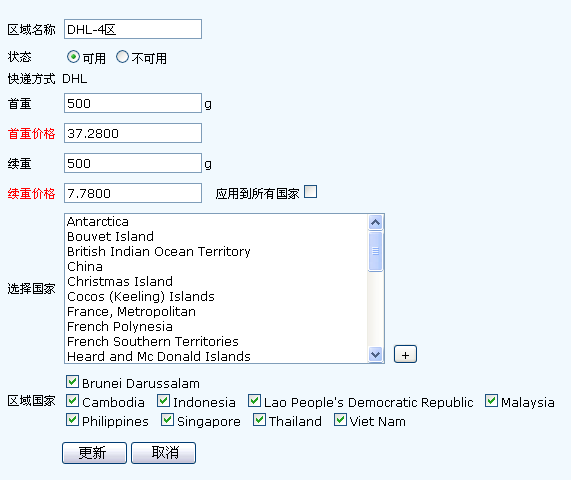Click the 首重价格 field showing 37.2800
Viewport: 571px width, 480px height.
133,133
